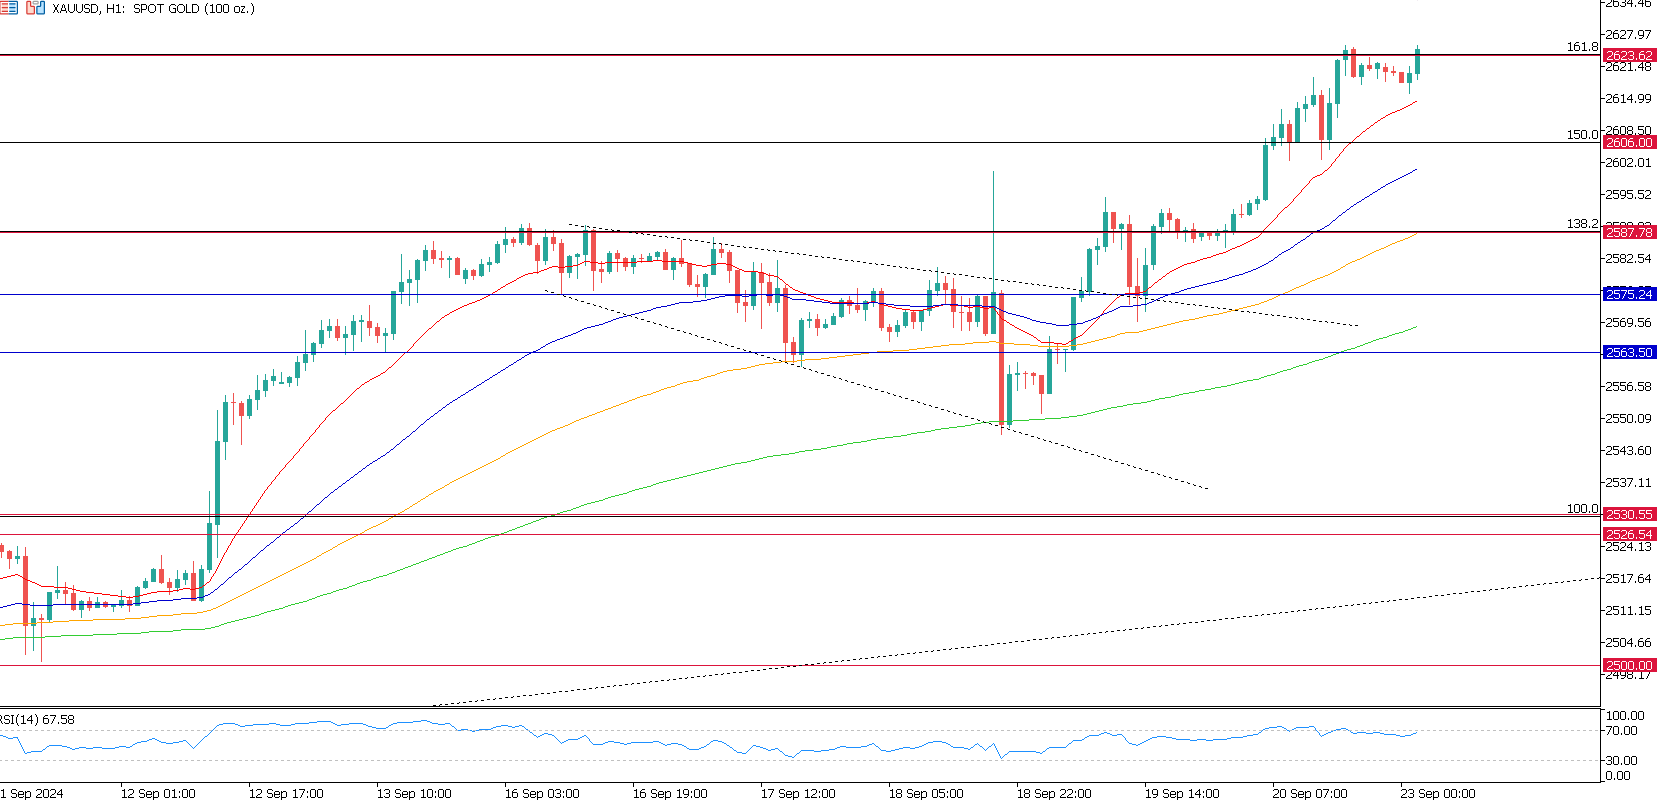Image resolution: width=1666 pixels, height=800 pixels.
Task: Click the 2550.09 price scale value
Action: point(1628,419)
